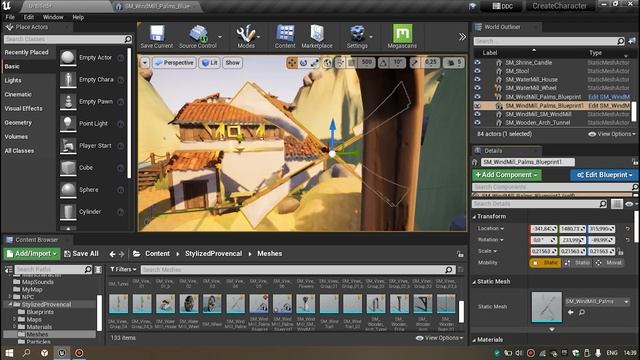Toggle surface snapping icon in the viewport
The image size is (640, 360).
340,63
